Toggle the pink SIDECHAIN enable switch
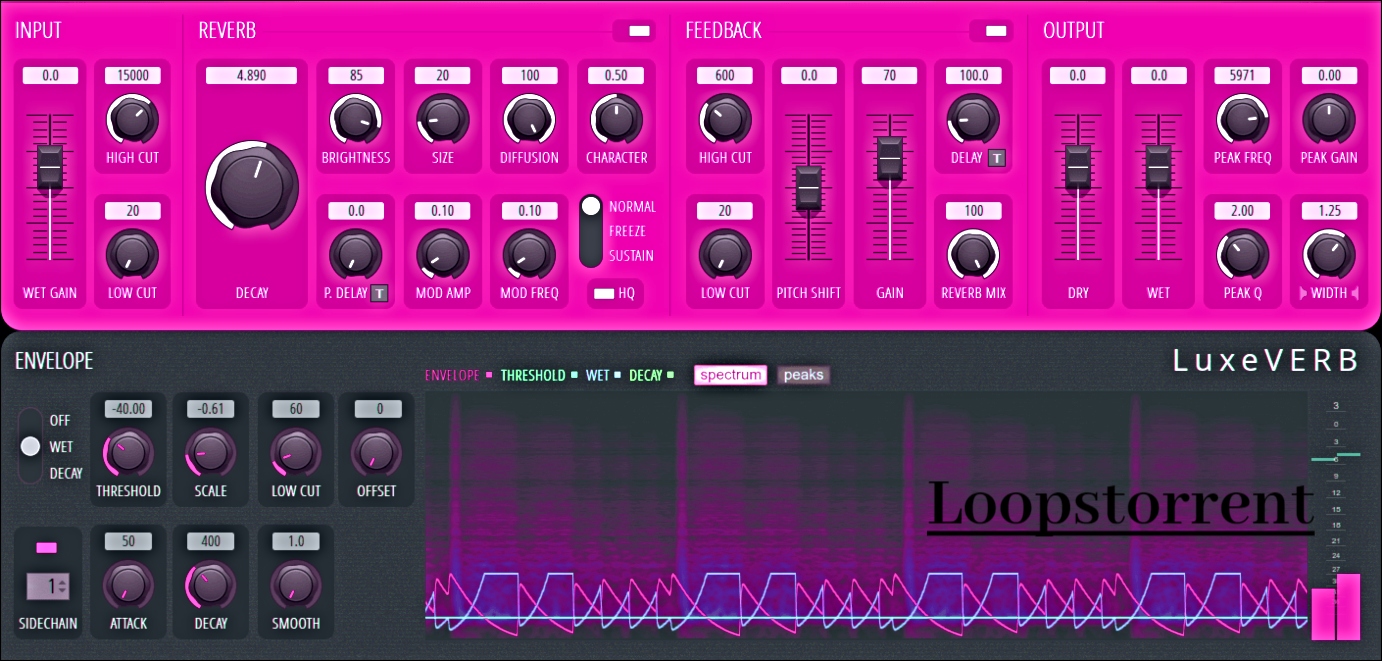Viewport: 1382px width, 661px height. 47,546
